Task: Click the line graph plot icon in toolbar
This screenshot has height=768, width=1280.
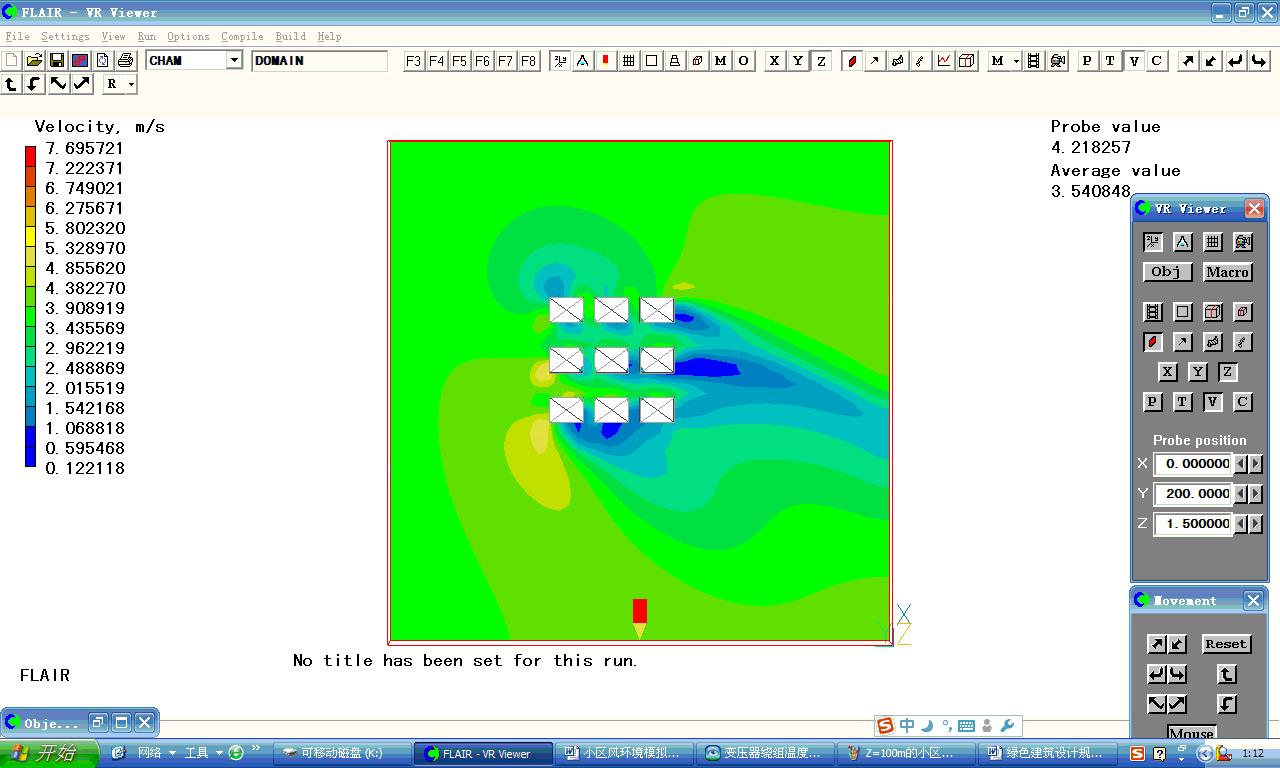Action: point(944,61)
